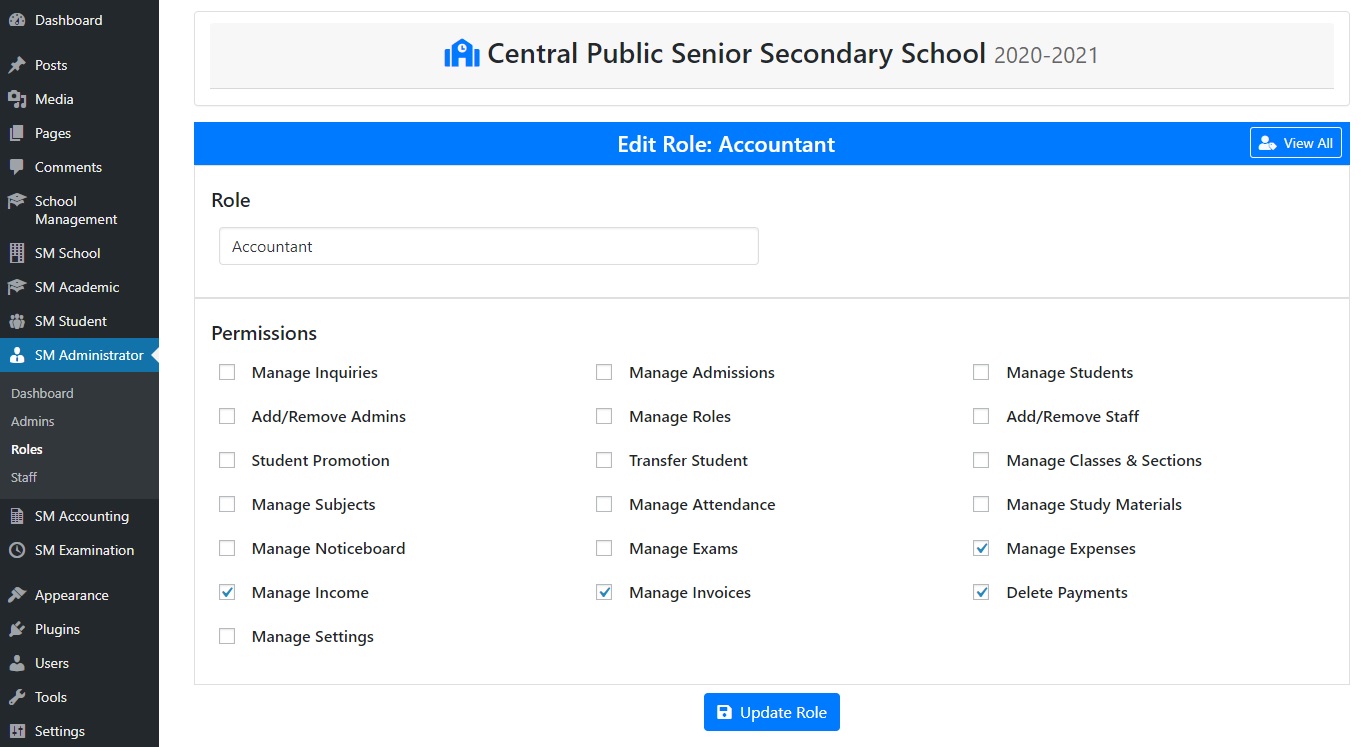Click the View All roles button
The width and height of the screenshot is (1365, 747).
1295,142
